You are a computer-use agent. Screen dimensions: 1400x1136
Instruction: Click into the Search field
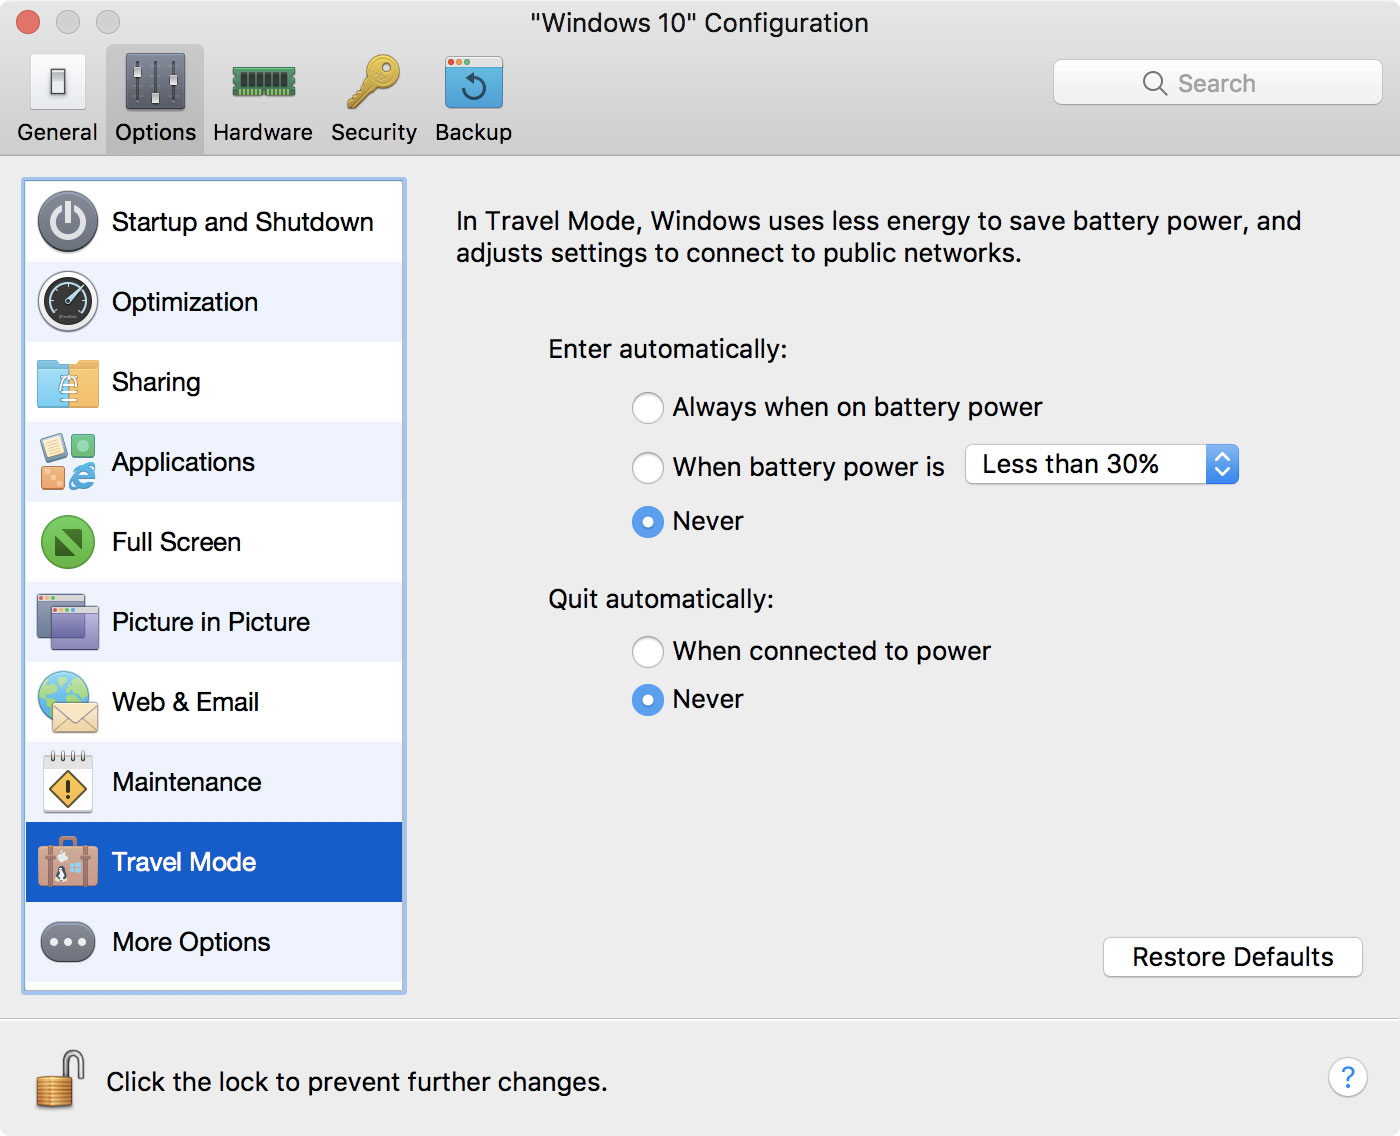click(1217, 83)
